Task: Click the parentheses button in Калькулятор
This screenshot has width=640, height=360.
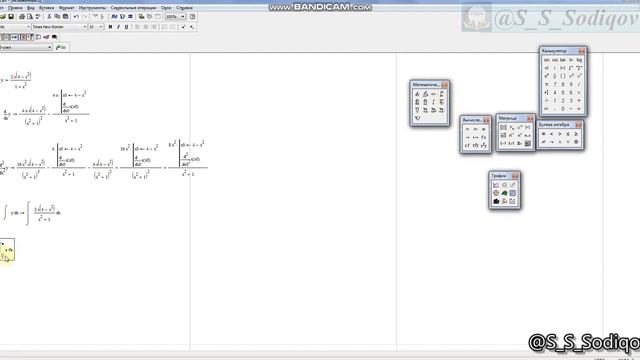Action: coord(563,76)
